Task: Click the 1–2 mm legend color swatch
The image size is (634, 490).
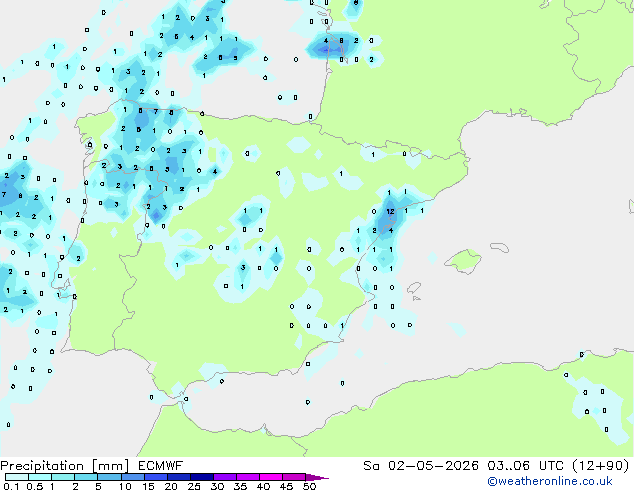Action: coord(63,477)
